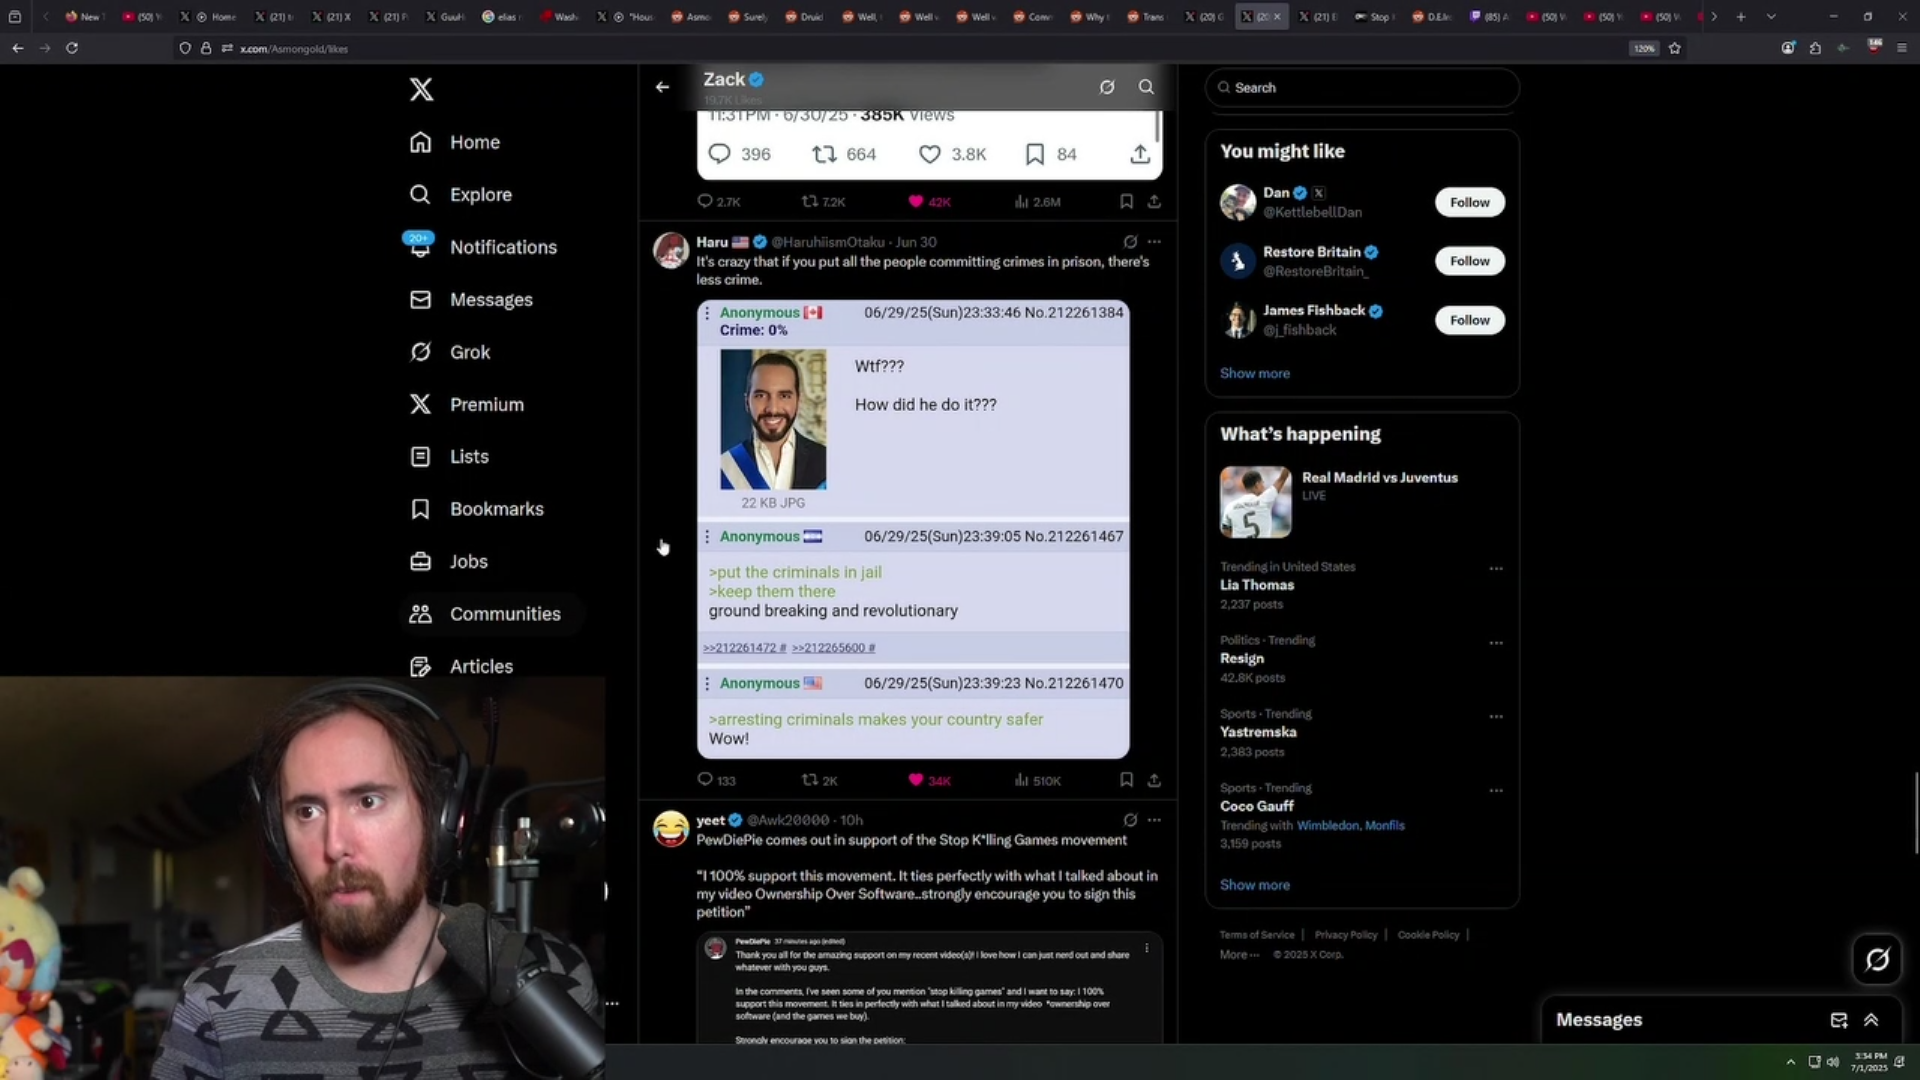Open the Yastremska trending topic
The image size is (1920, 1080).
coord(1257,732)
